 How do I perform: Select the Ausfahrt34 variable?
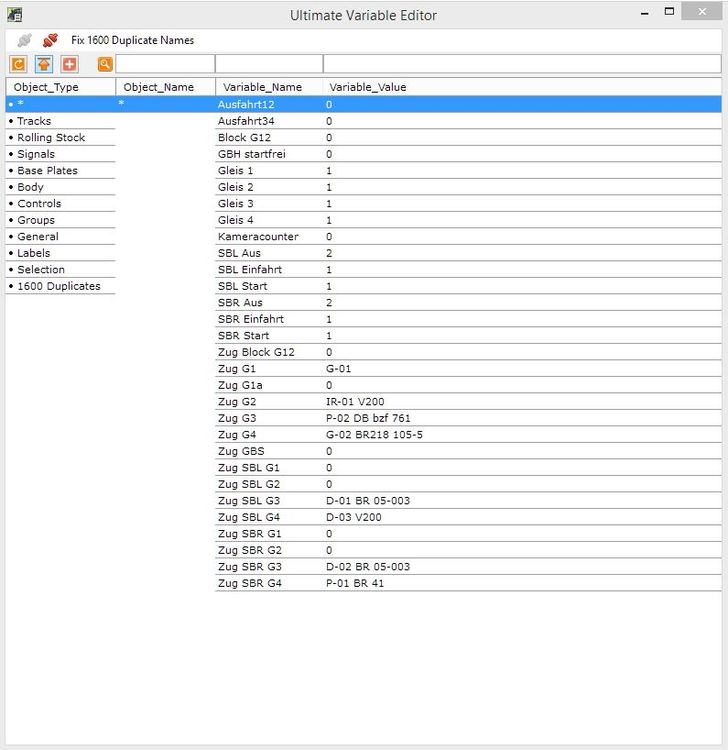[x=246, y=121]
